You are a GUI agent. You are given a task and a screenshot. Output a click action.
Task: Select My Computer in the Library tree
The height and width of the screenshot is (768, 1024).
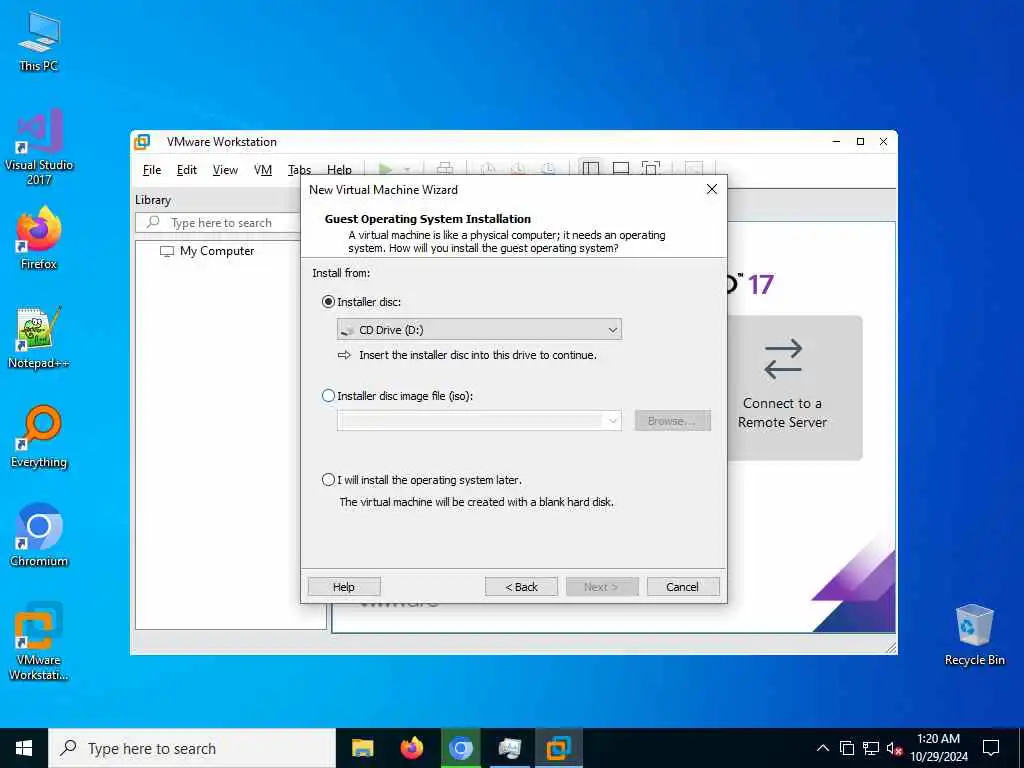tap(217, 251)
